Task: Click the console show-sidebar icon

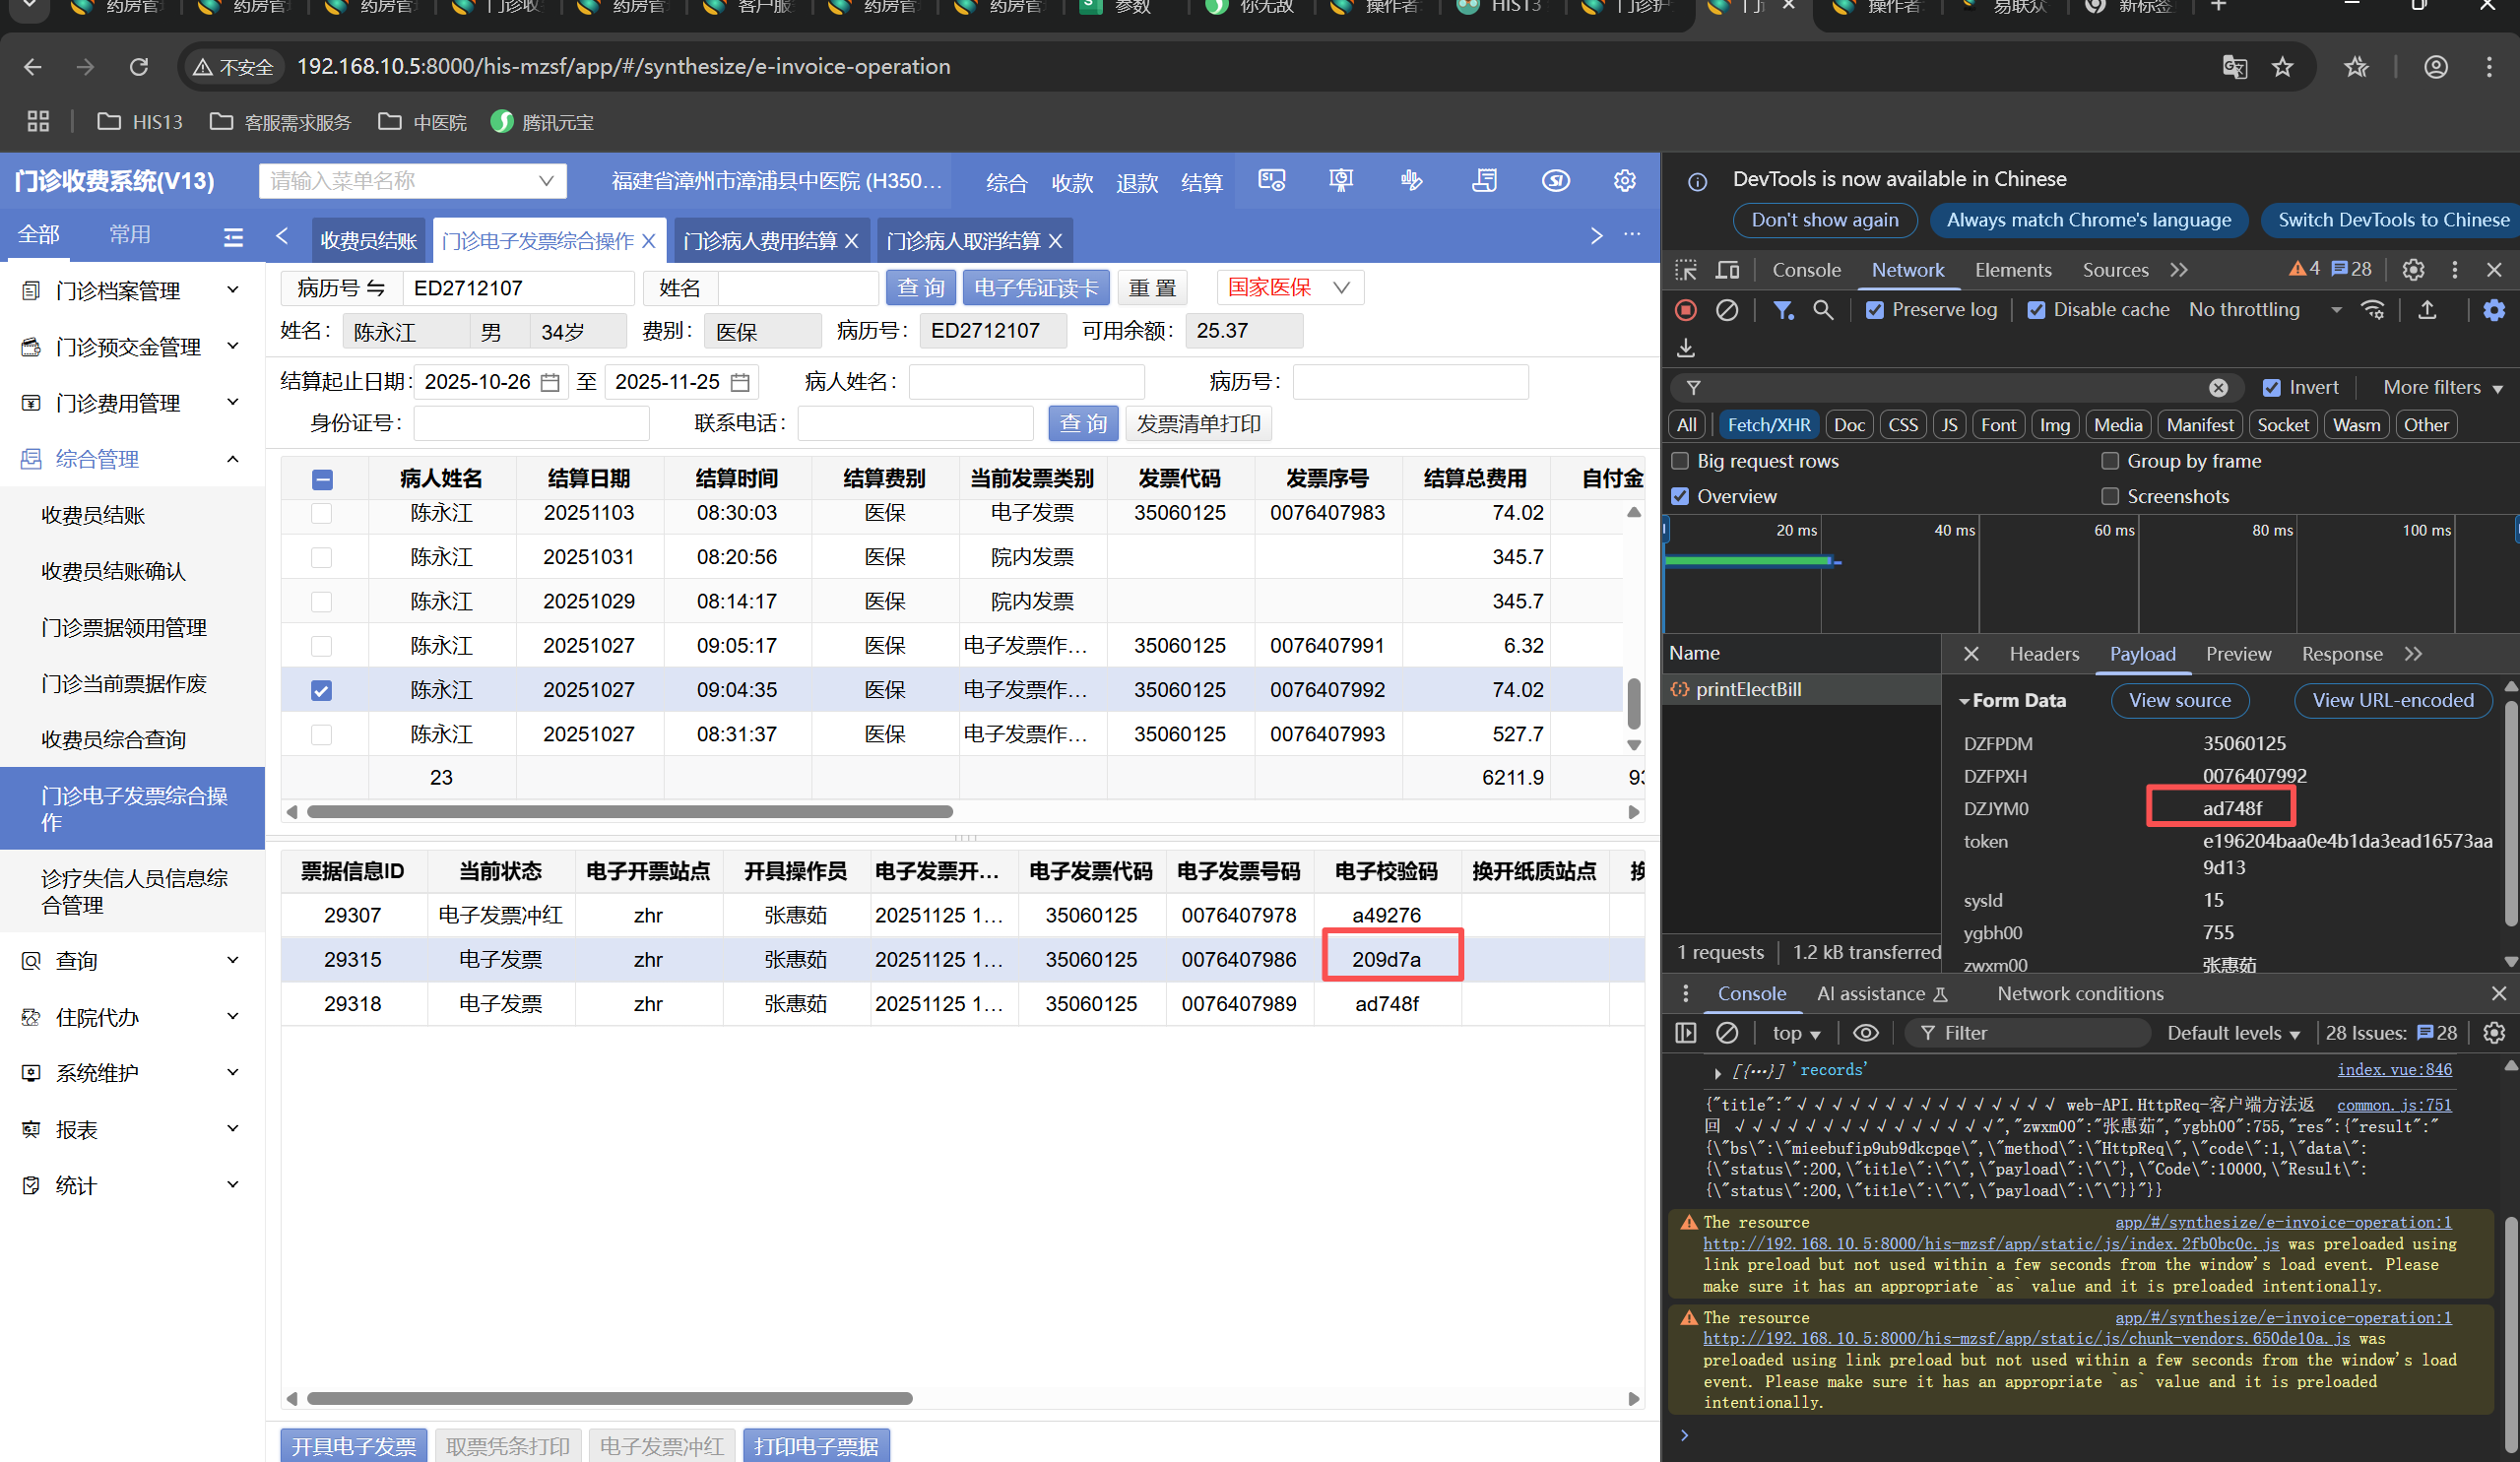Action: (x=1686, y=1033)
